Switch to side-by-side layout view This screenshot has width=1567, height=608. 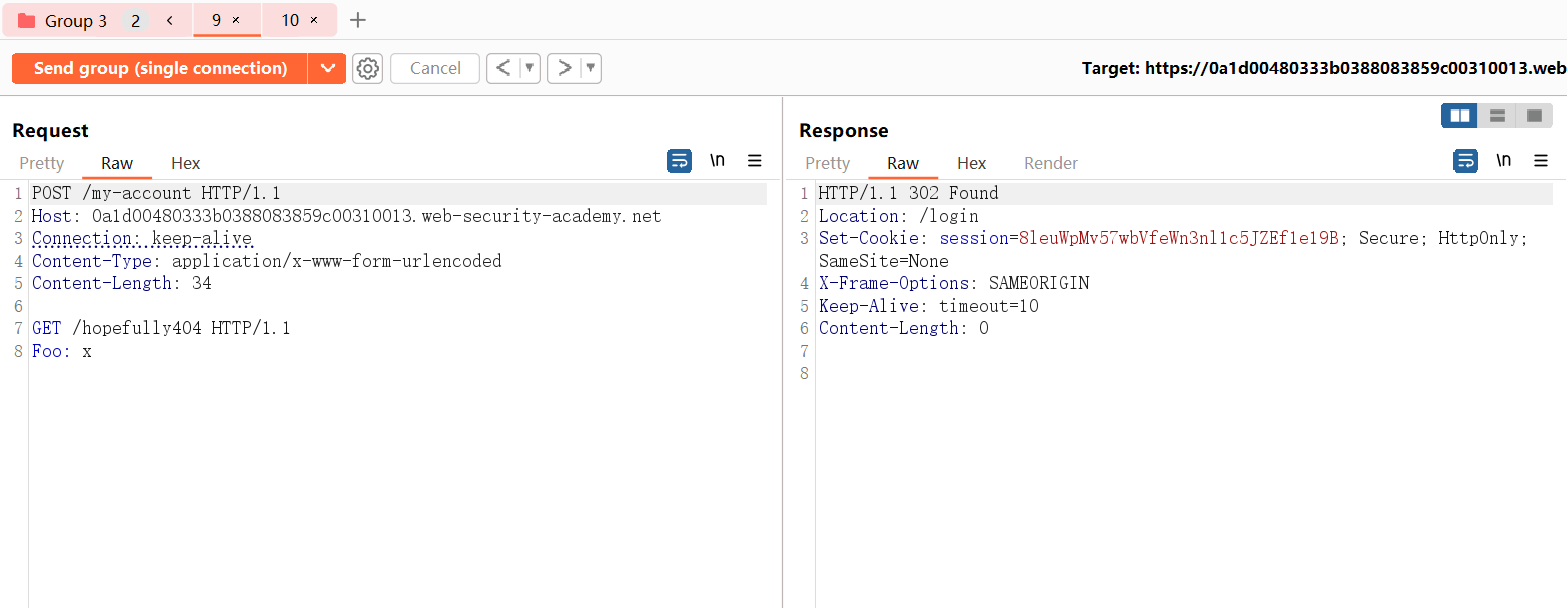tap(1460, 116)
